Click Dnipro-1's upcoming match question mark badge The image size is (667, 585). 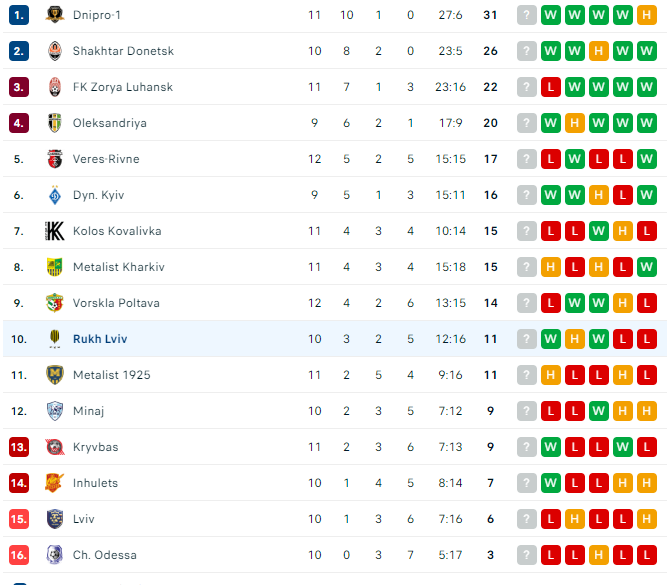tap(527, 15)
